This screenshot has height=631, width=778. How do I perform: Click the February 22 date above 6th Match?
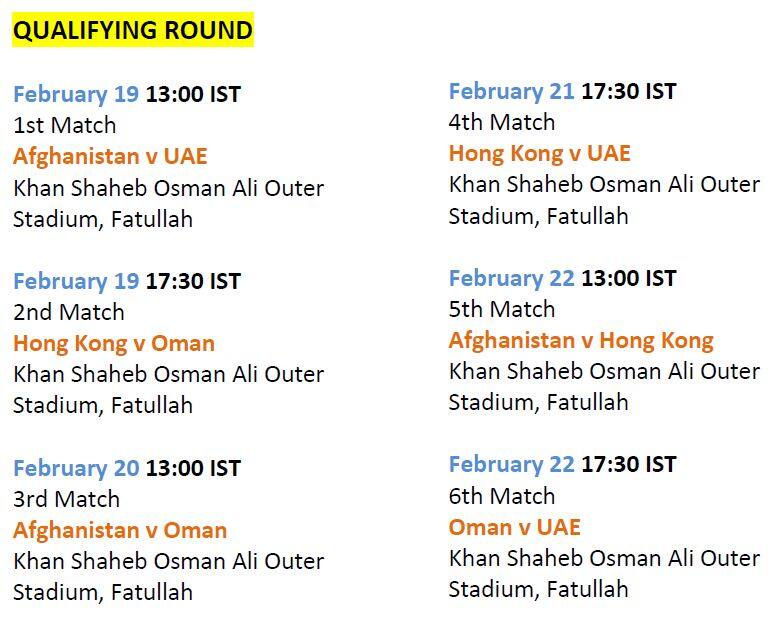coord(512,465)
